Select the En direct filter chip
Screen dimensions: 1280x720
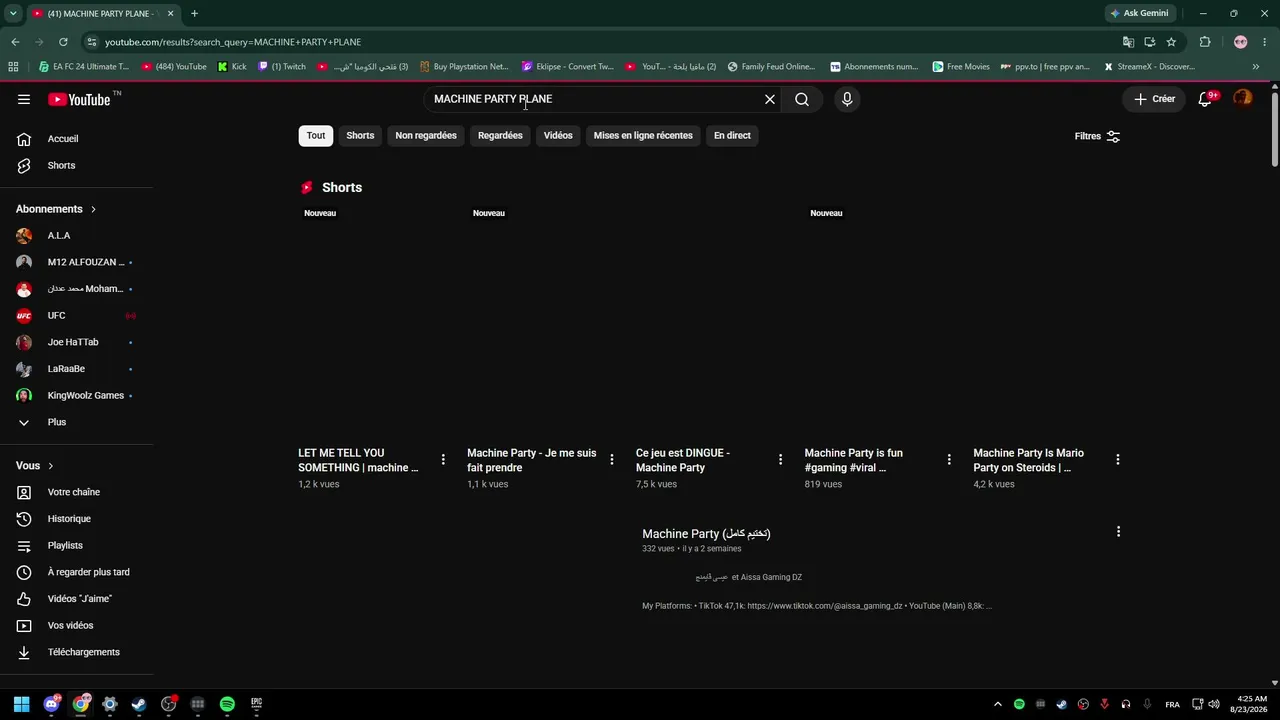coord(732,136)
